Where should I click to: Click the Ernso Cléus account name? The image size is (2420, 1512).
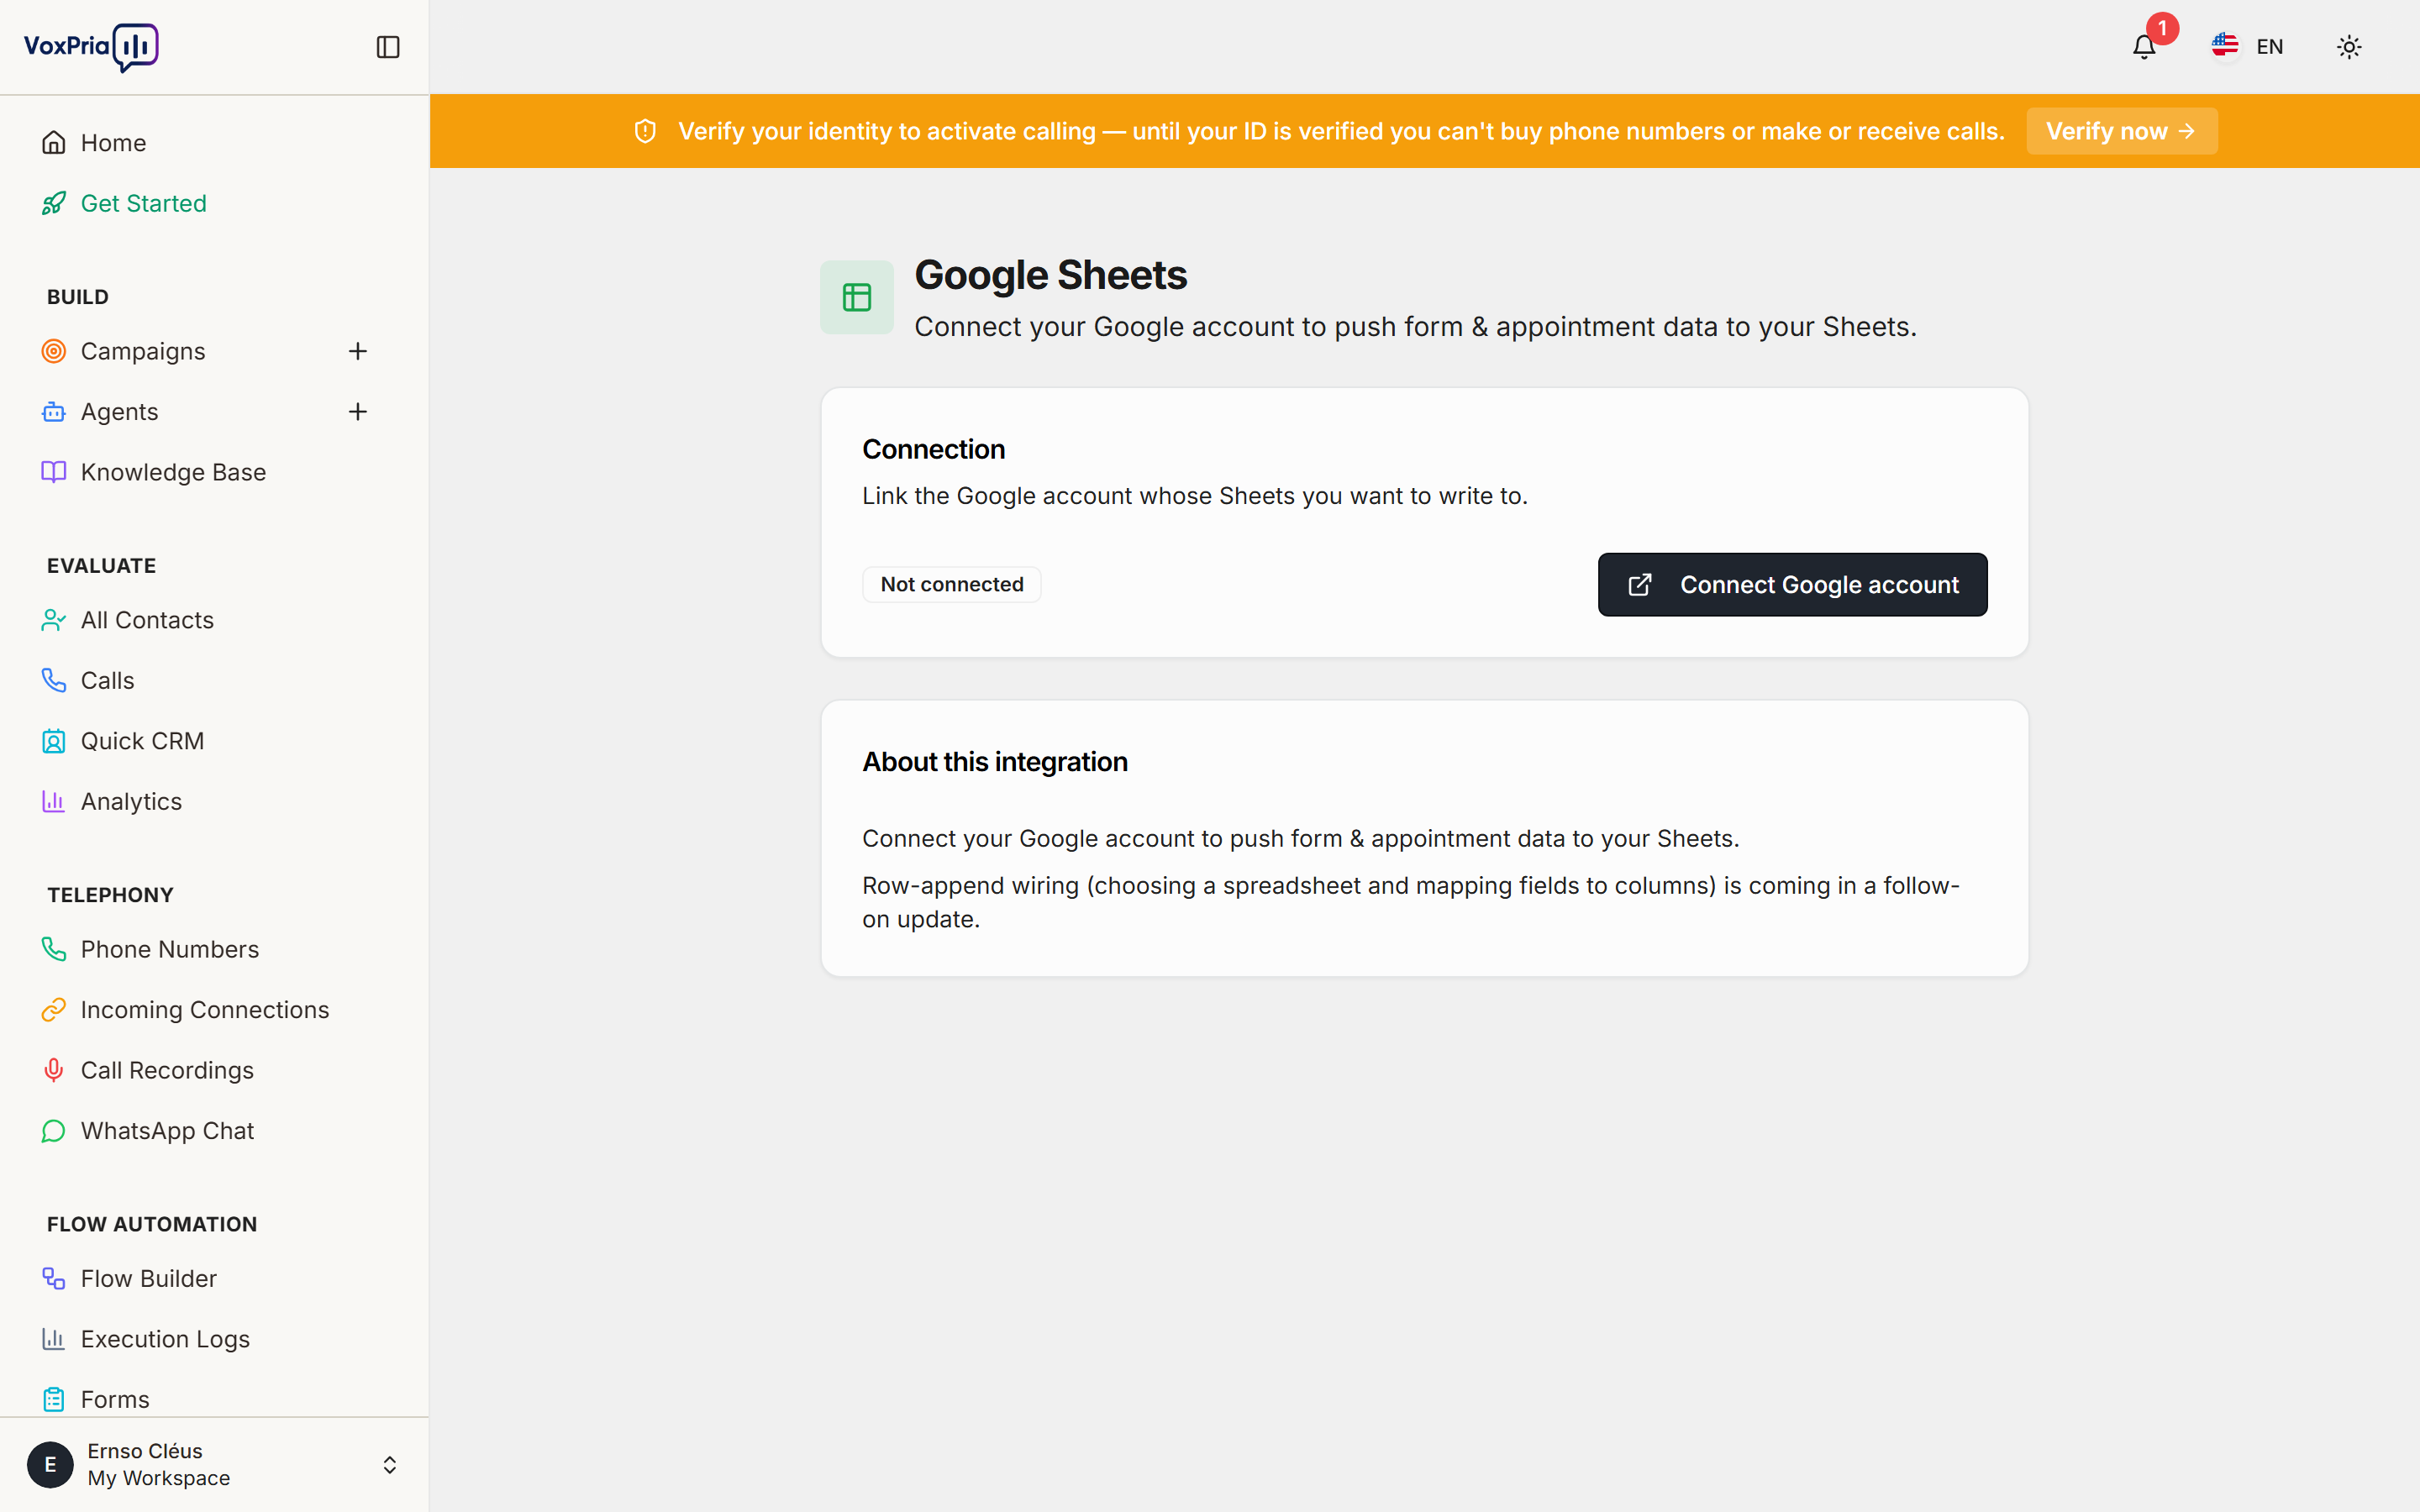145,1451
